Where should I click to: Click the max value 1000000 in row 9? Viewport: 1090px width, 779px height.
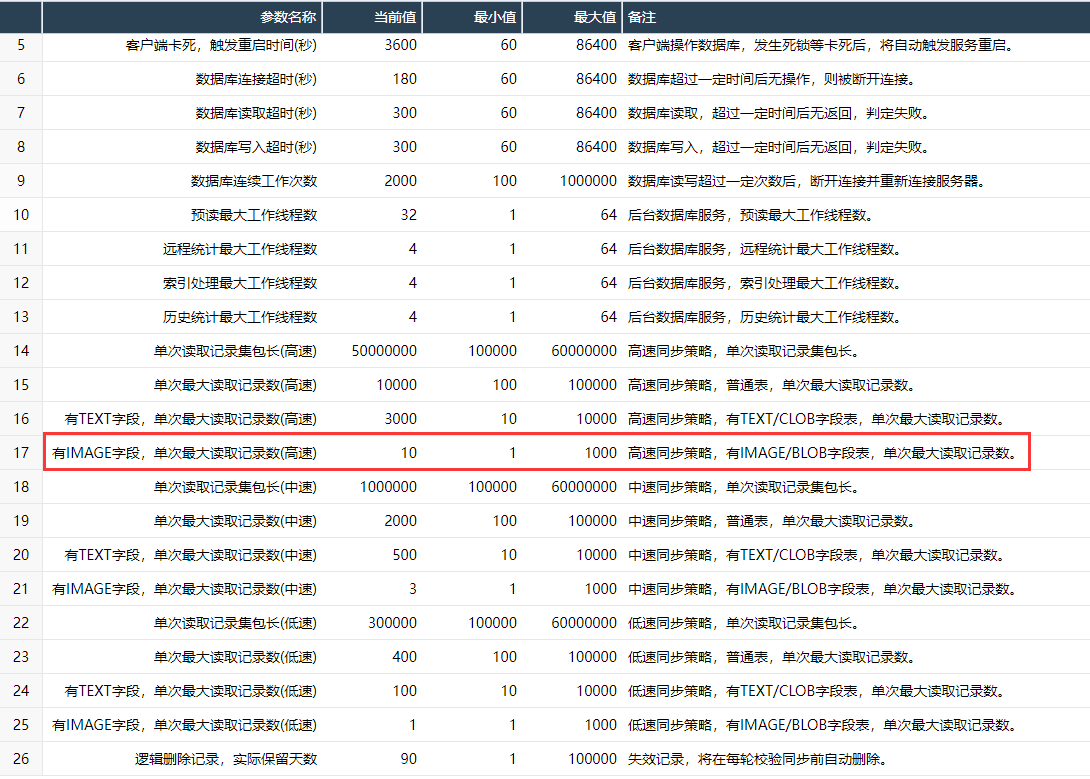(589, 181)
